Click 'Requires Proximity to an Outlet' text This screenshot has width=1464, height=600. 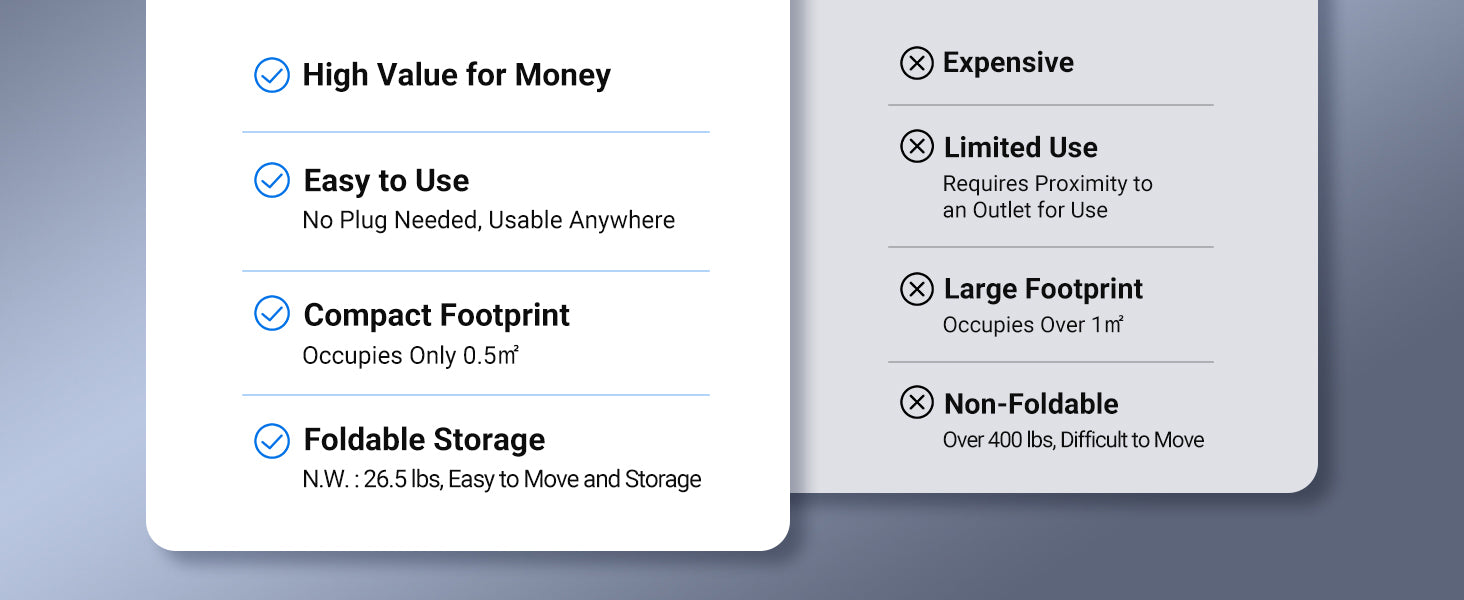pos(1047,197)
